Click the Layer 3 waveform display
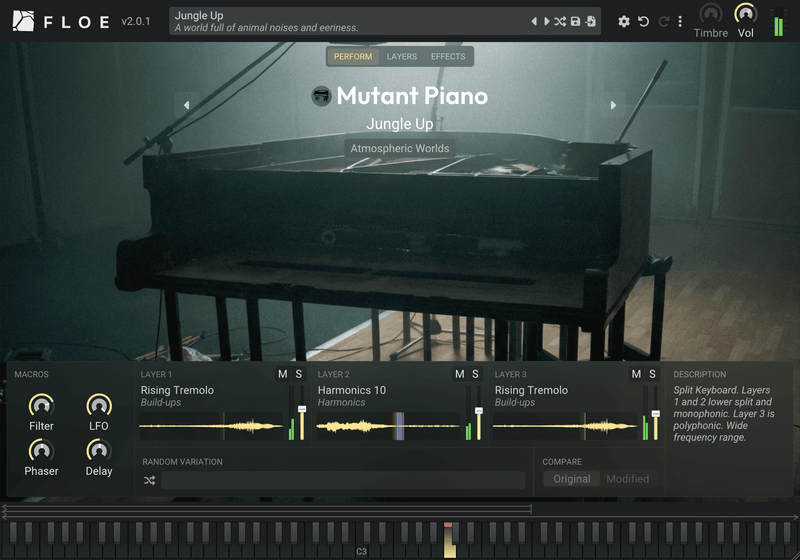 (x=565, y=426)
